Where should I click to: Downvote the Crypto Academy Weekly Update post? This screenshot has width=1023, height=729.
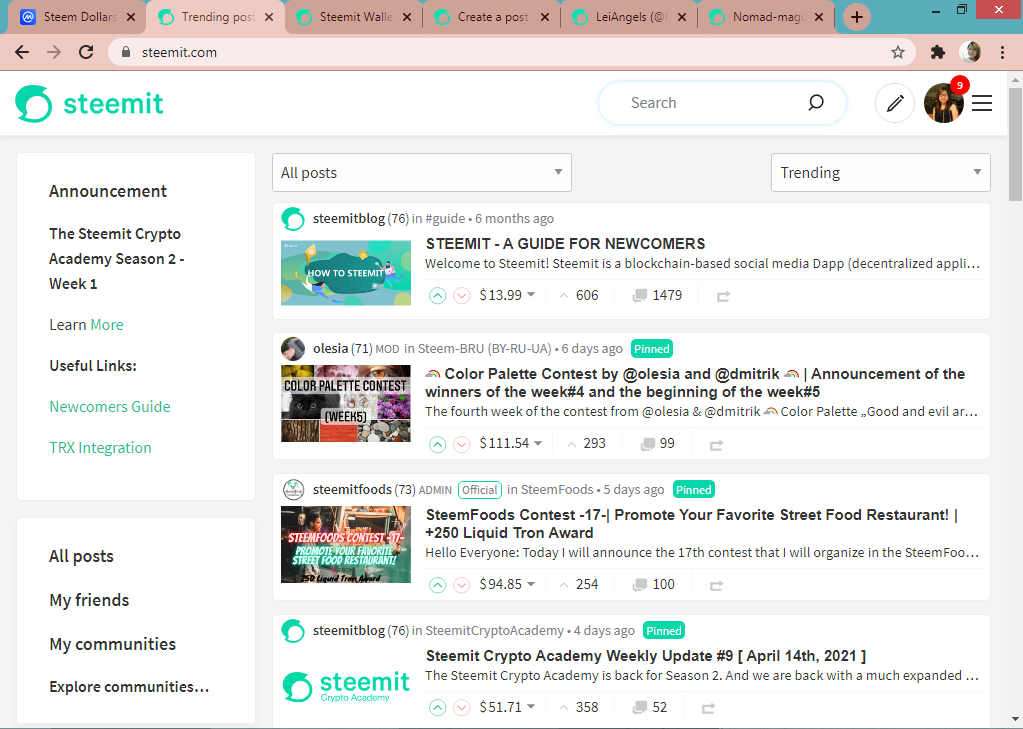pyautogui.click(x=461, y=707)
